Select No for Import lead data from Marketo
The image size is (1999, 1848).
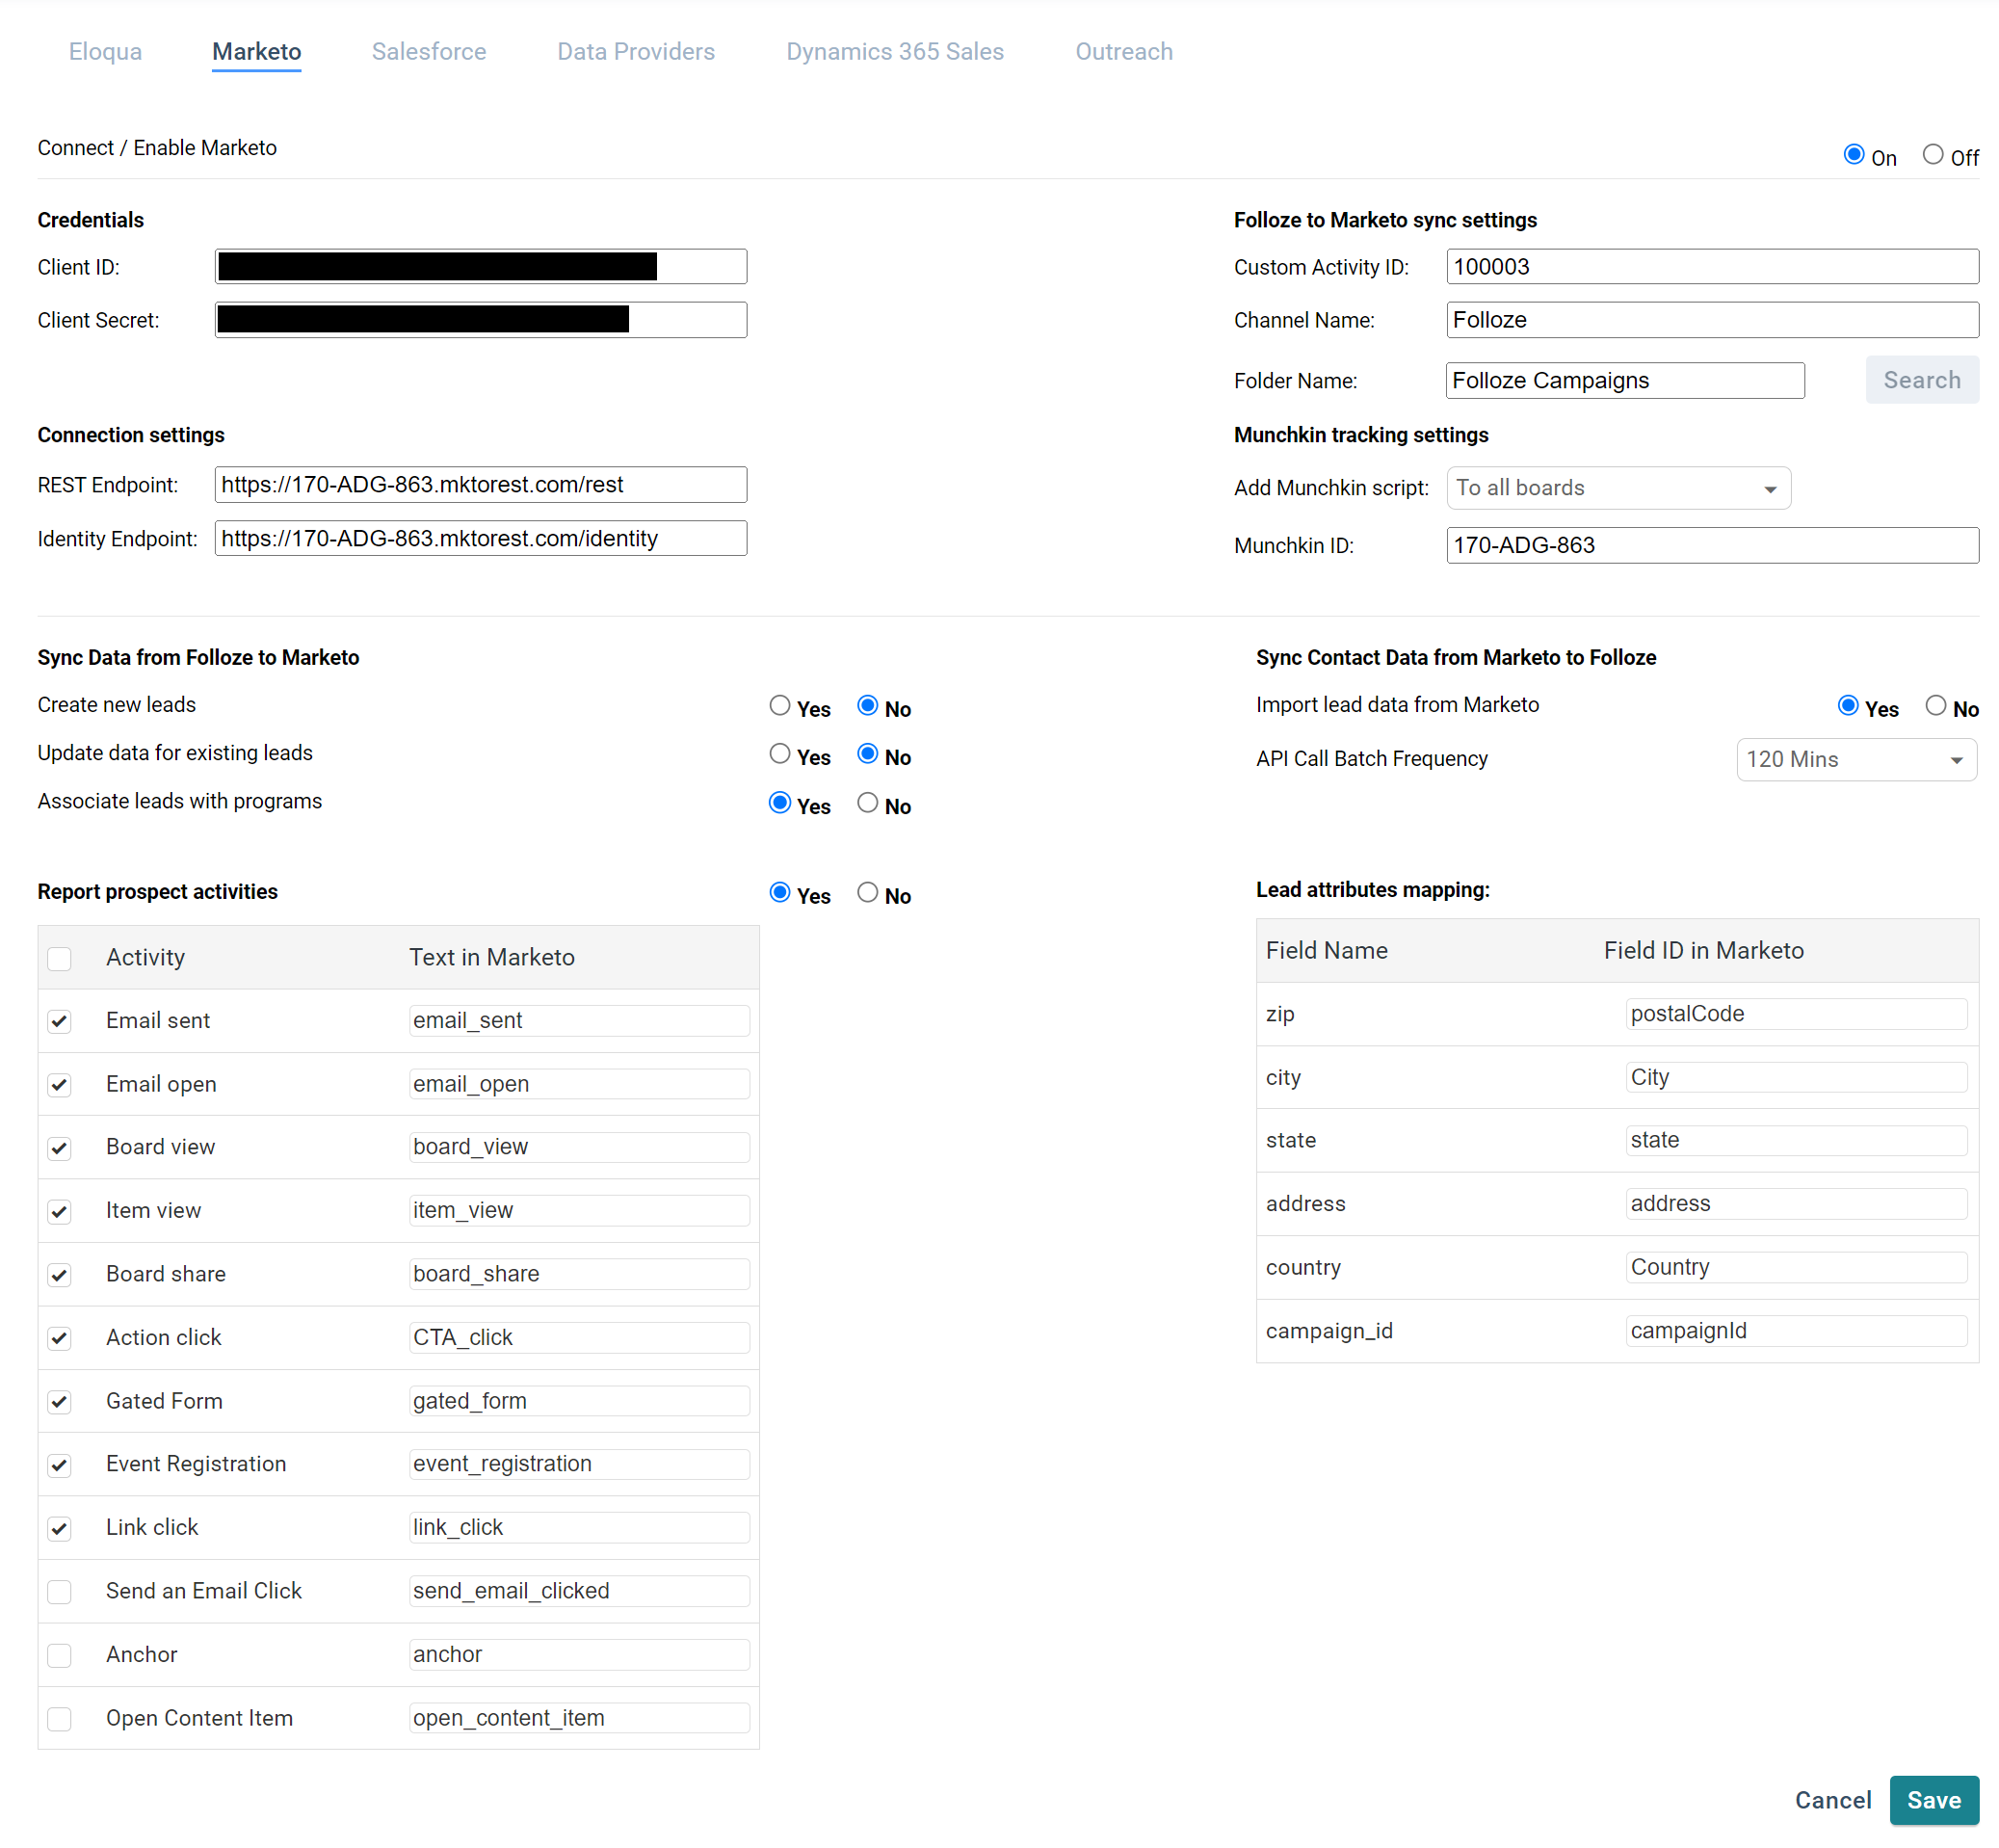(x=1935, y=706)
